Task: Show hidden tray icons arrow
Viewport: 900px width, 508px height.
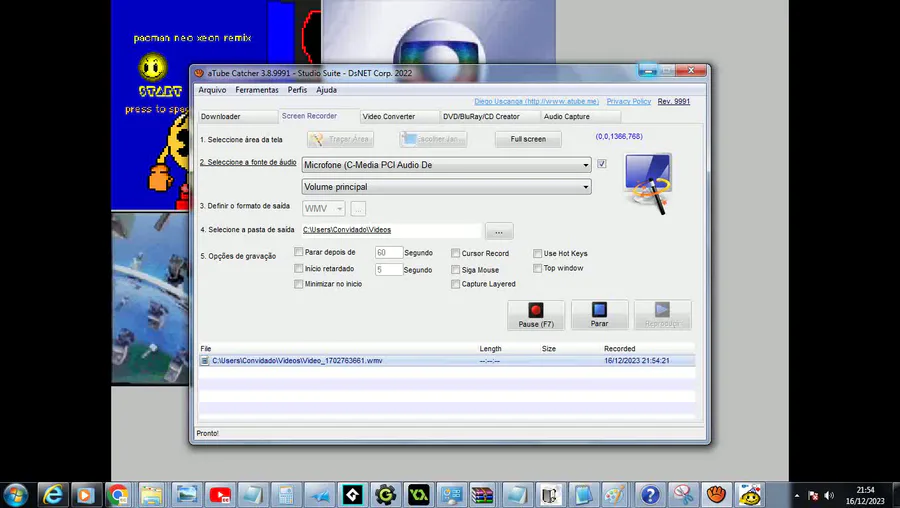Action: (797, 495)
